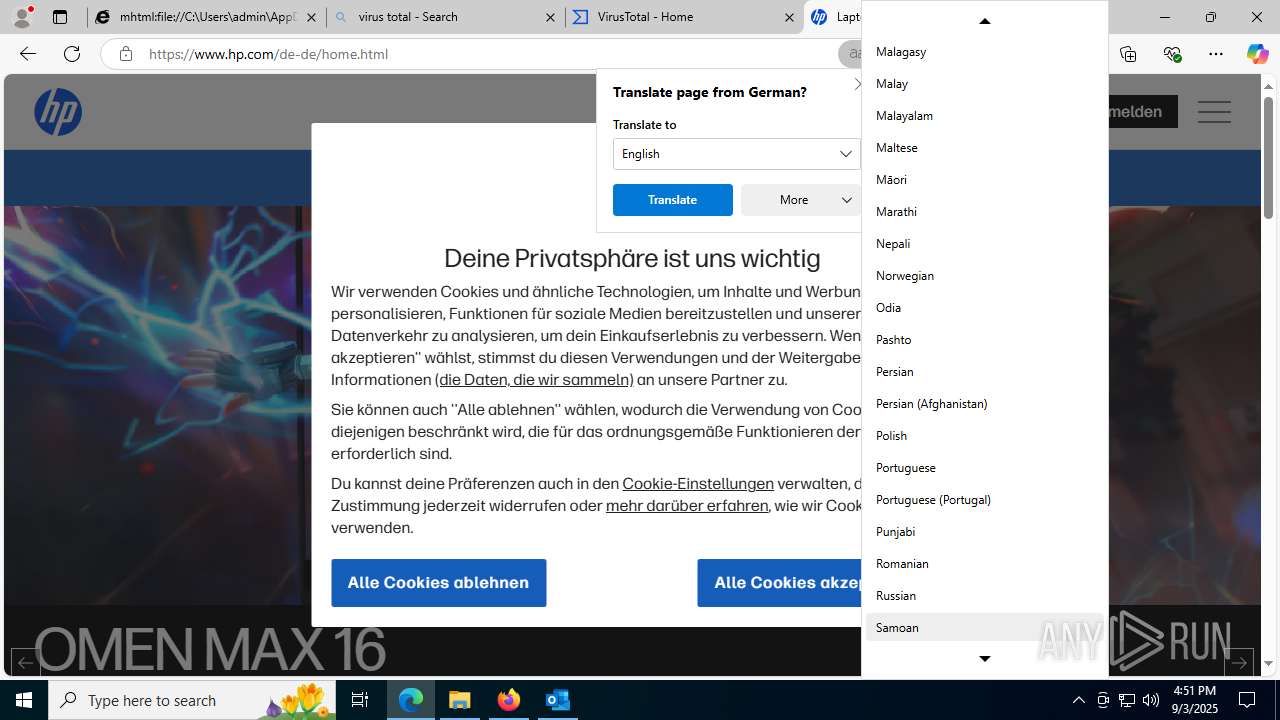
Task: Open the notification center icon
Action: click(x=1247, y=700)
